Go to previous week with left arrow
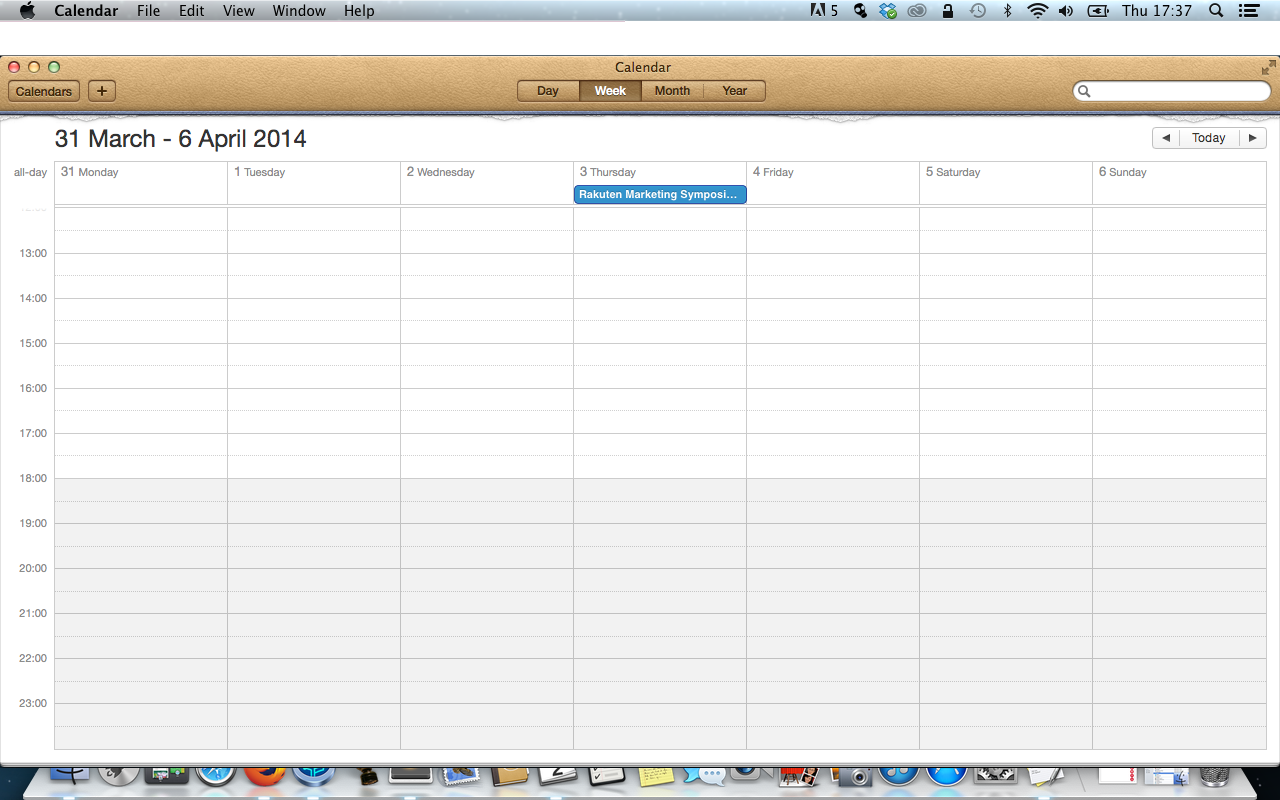 click(1165, 138)
